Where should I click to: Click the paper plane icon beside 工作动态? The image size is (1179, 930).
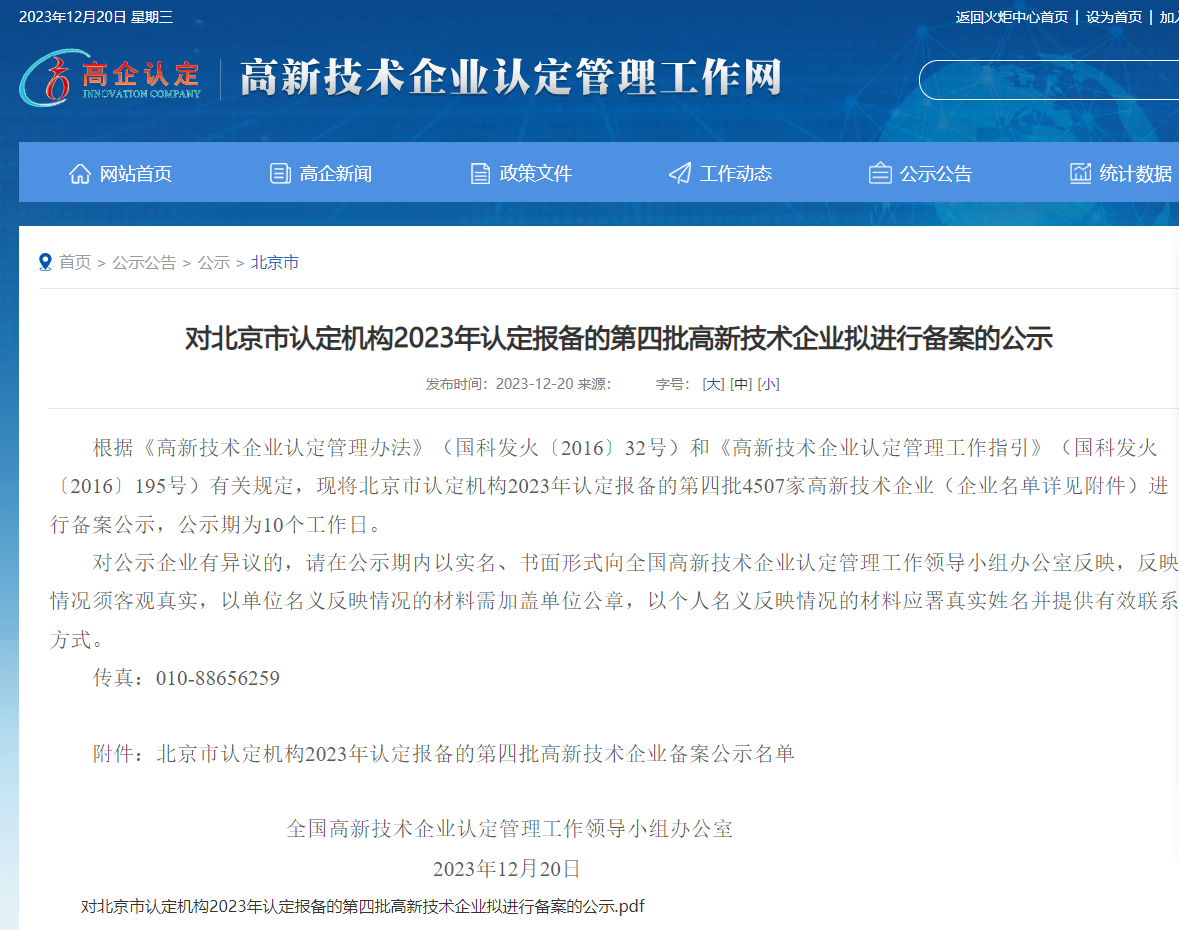click(x=680, y=174)
